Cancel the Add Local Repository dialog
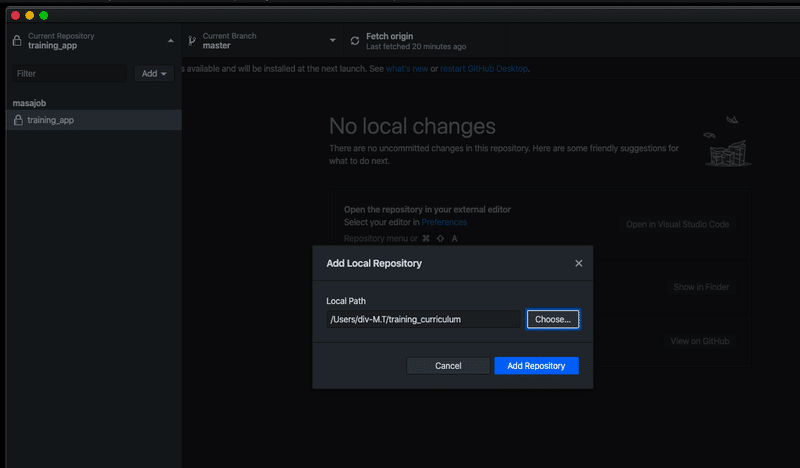The width and height of the screenshot is (800, 468). click(x=448, y=366)
